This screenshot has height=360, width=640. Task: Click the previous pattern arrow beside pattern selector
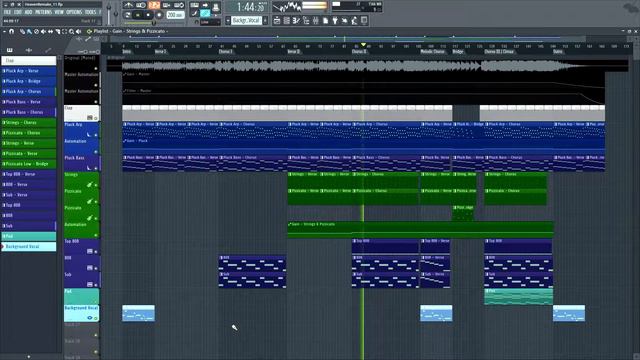pos(227,20)
